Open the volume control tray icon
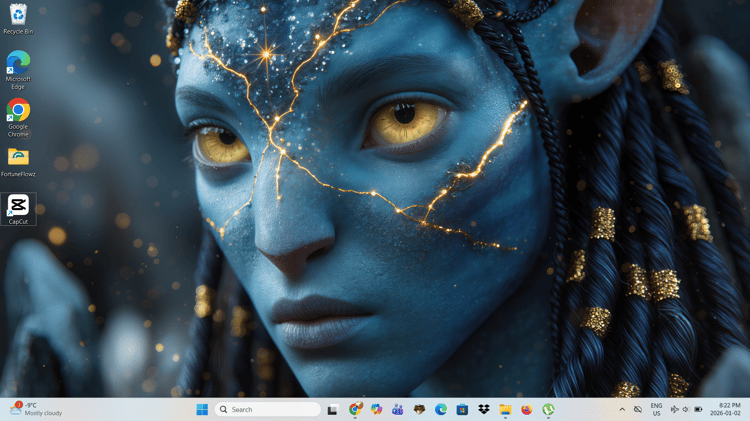This screenshot has width=750, height=421. click(686, 410)
